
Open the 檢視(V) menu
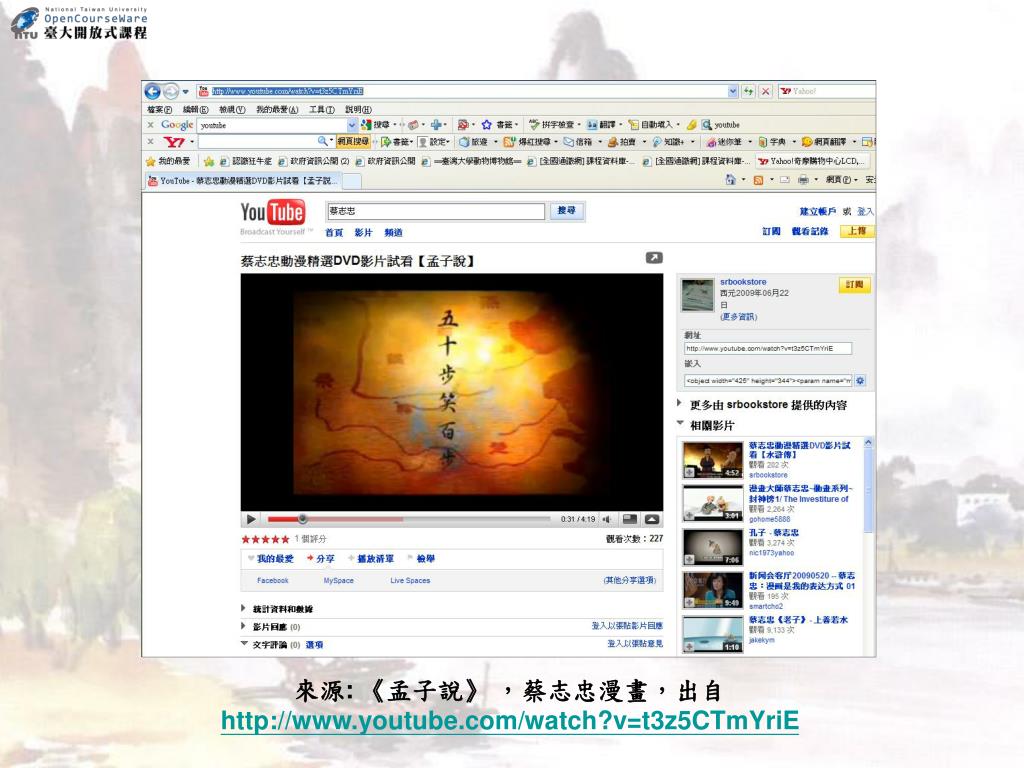232,110
